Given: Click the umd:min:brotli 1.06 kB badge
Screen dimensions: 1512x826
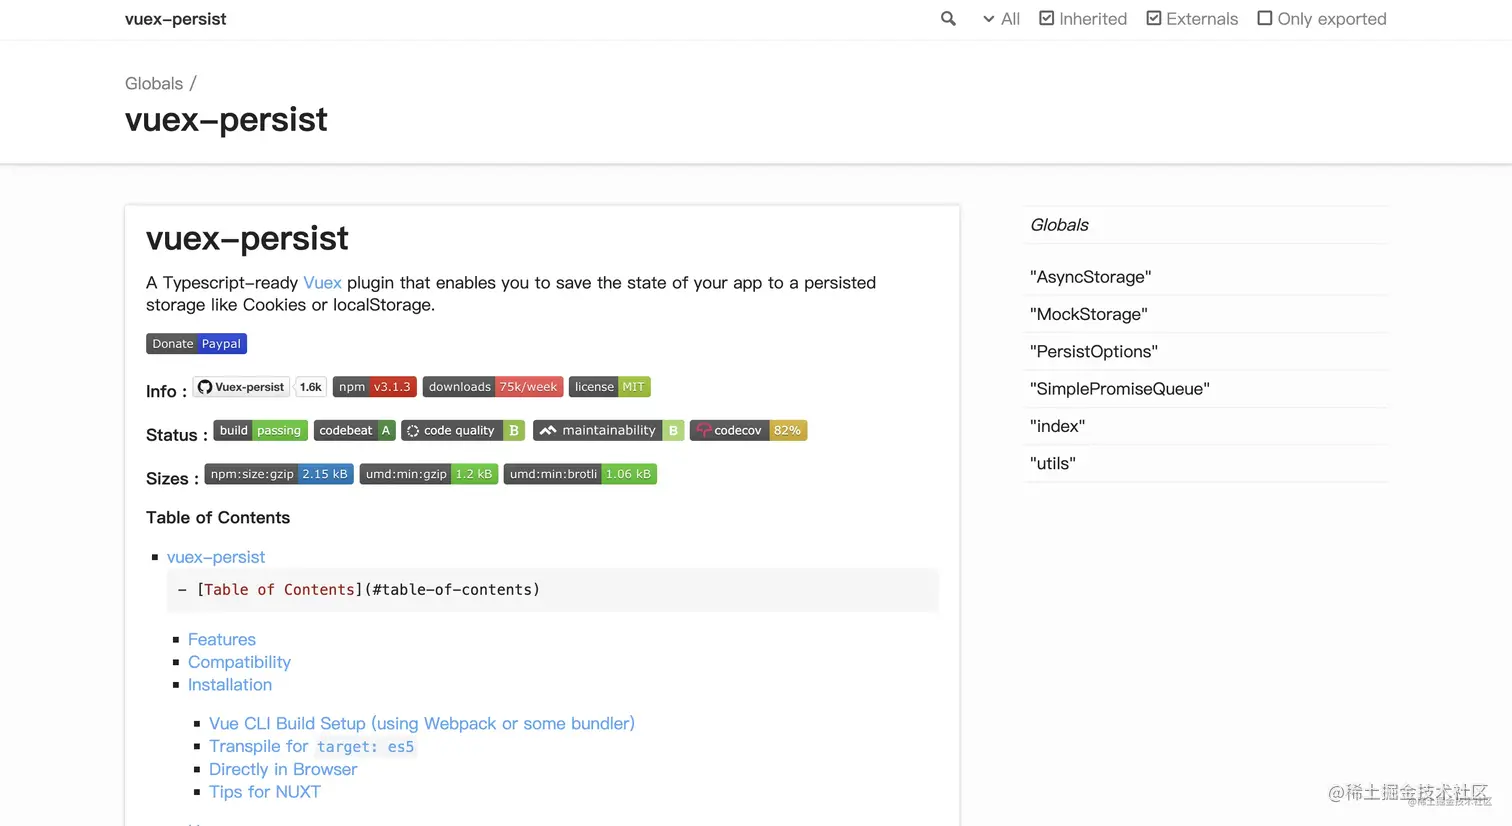Looking at the screenshot, I should 580,474.
